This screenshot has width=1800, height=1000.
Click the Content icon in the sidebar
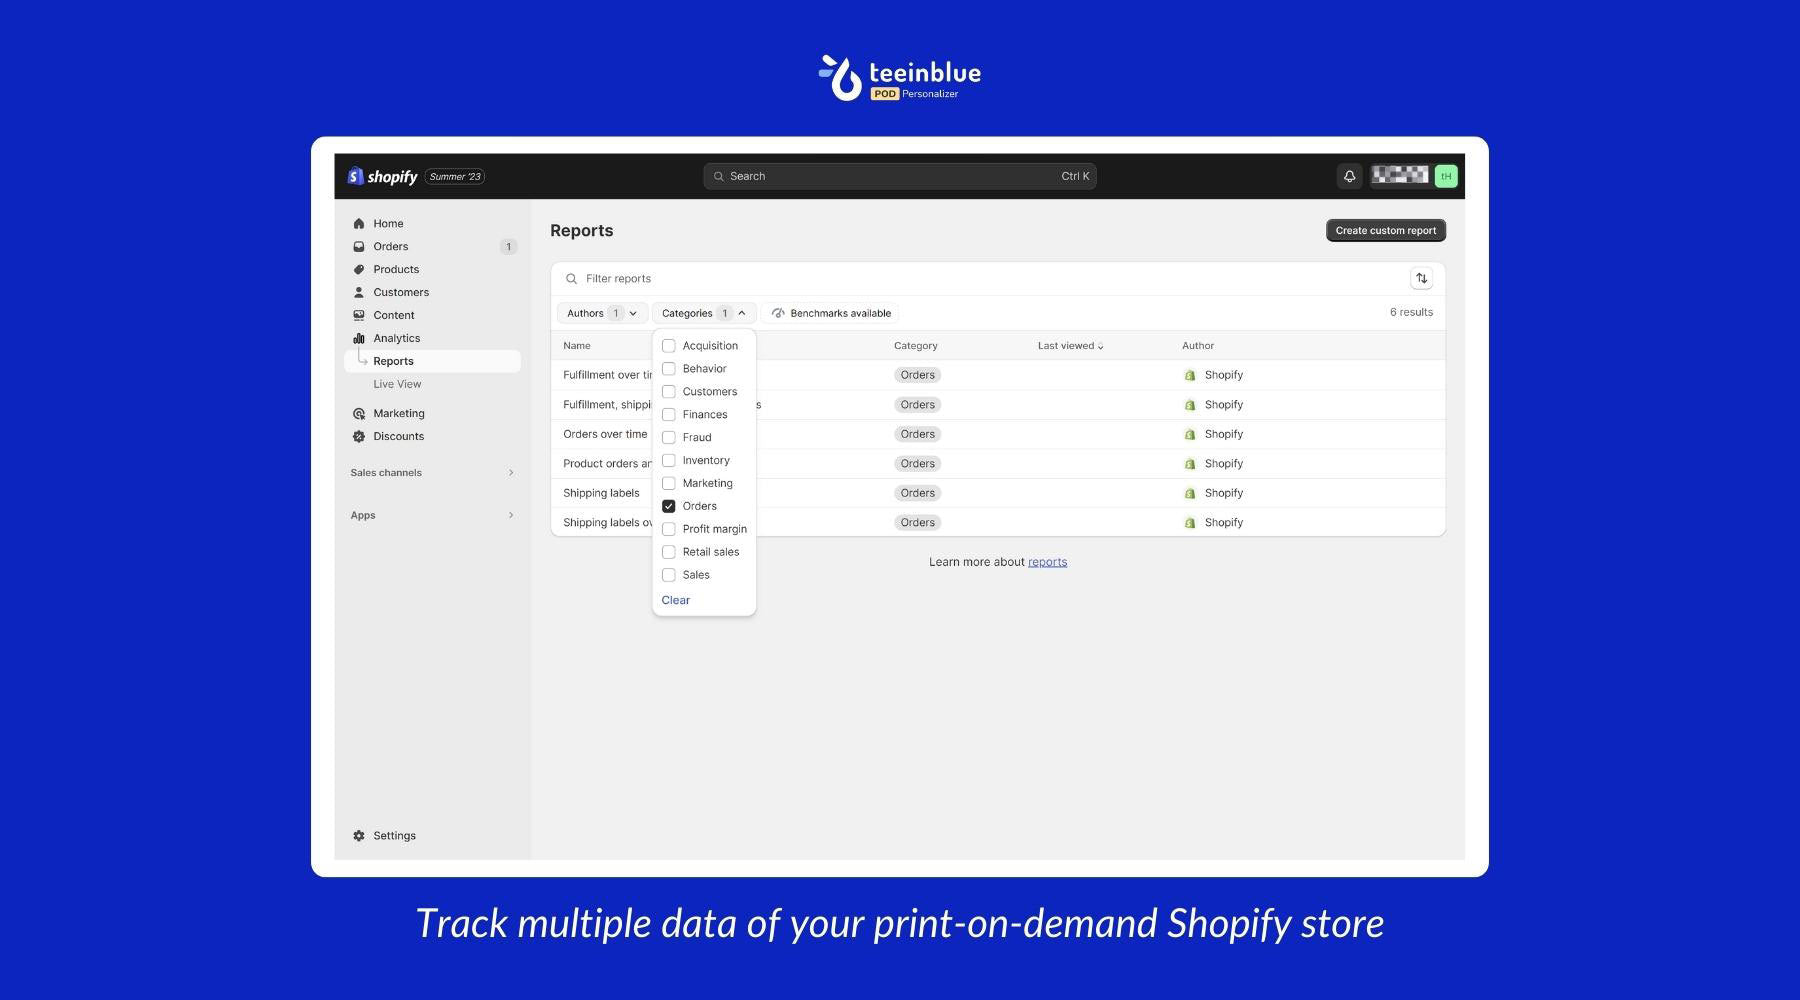359,316
